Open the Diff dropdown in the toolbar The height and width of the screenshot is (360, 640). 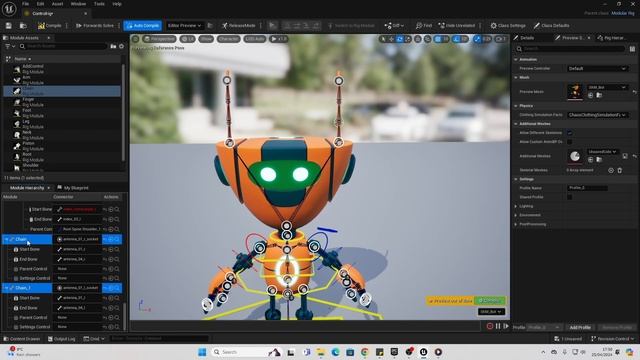coord(394,26)
